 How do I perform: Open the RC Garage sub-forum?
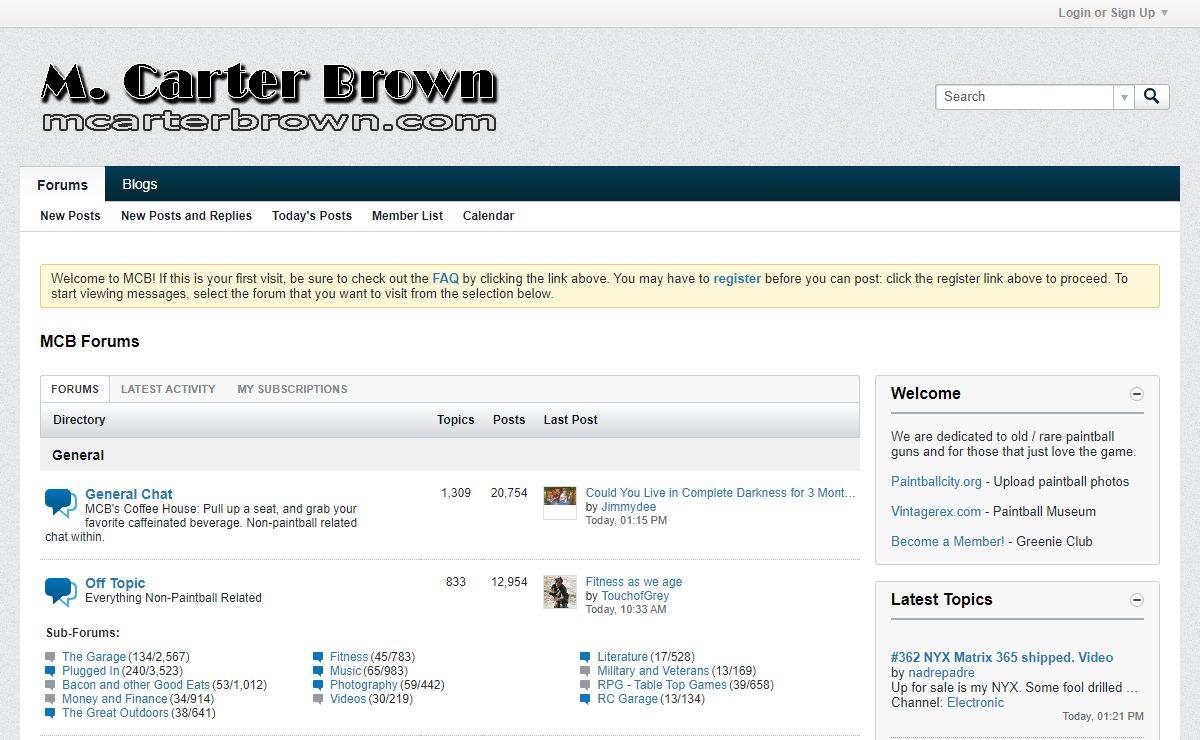[628, 699]
